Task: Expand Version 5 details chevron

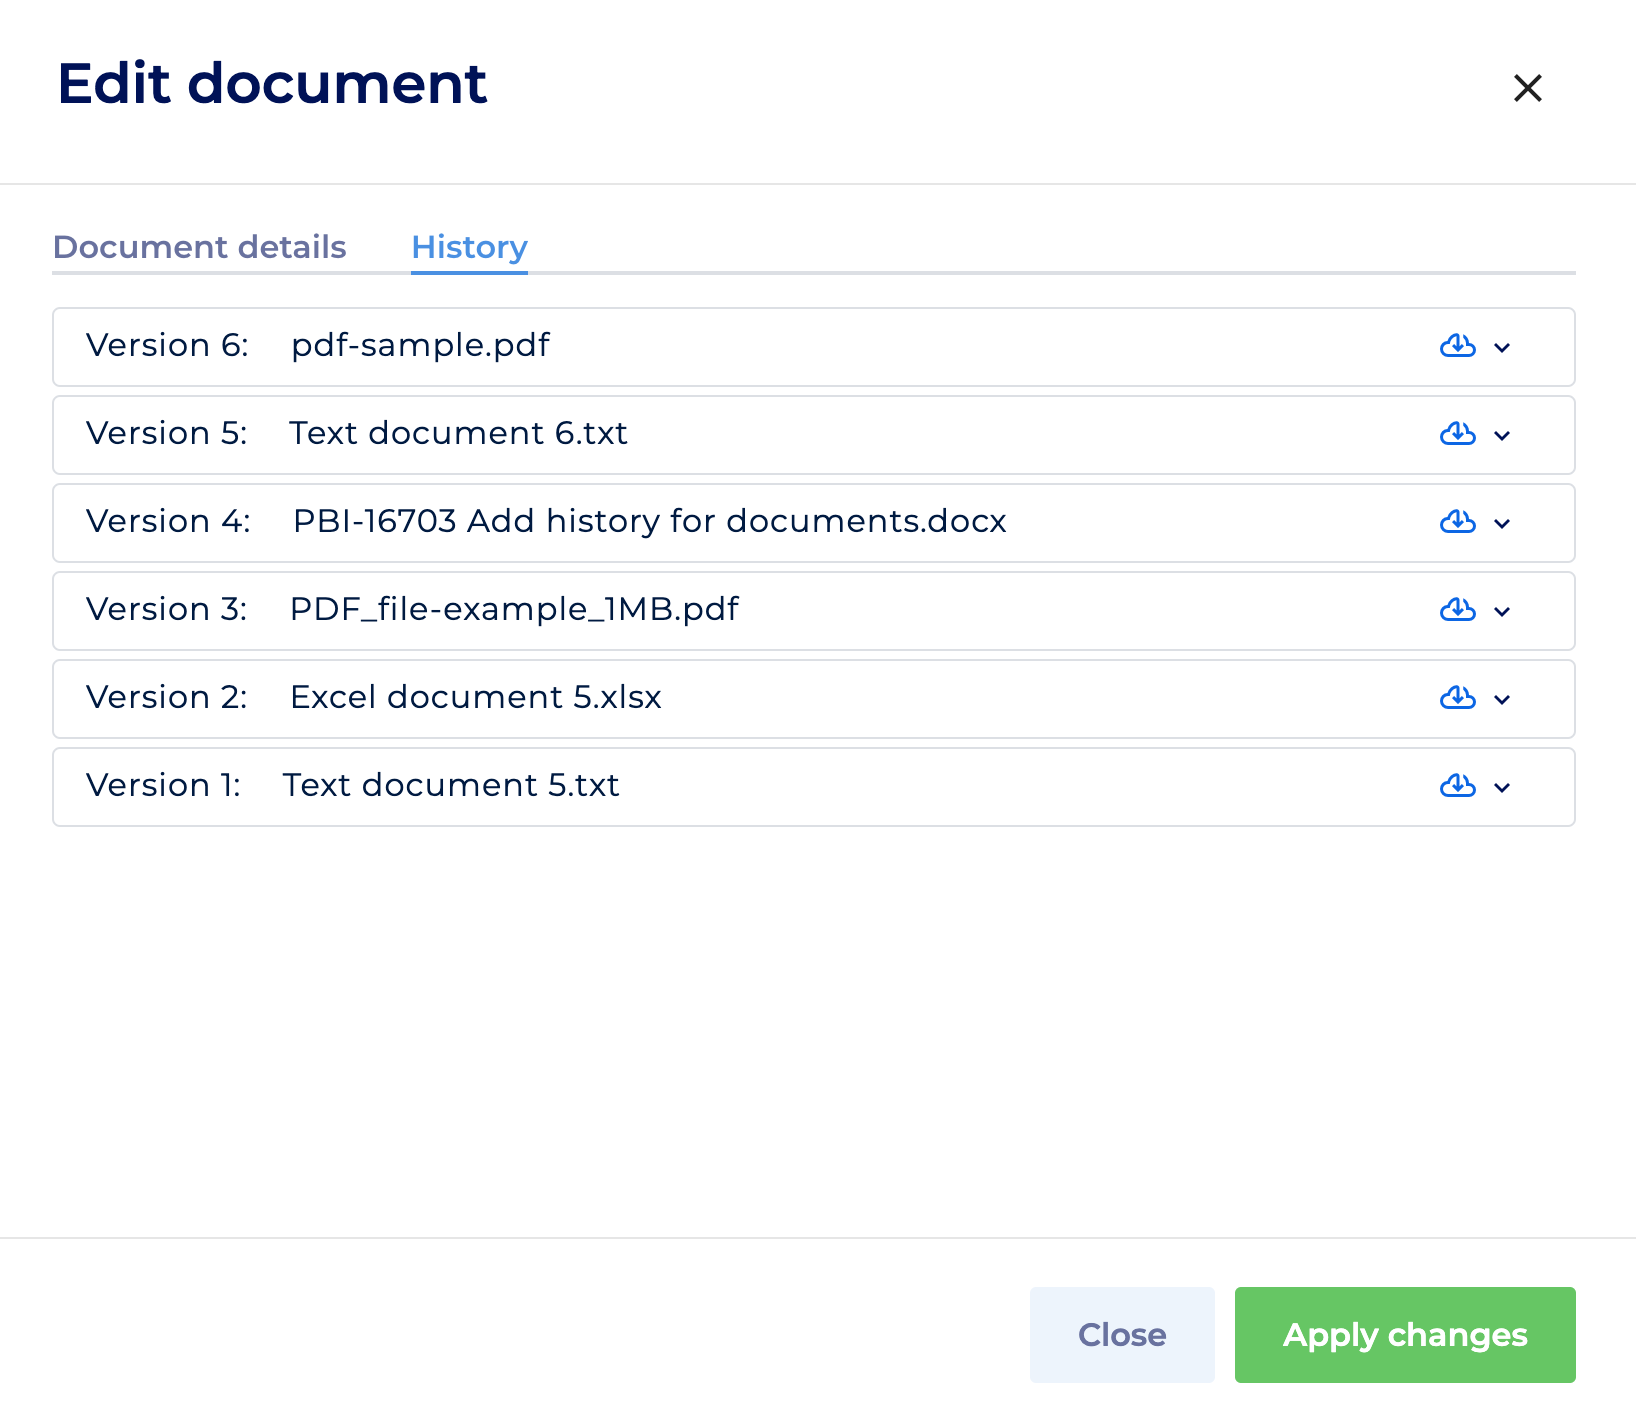Action: coord(1502,436)
